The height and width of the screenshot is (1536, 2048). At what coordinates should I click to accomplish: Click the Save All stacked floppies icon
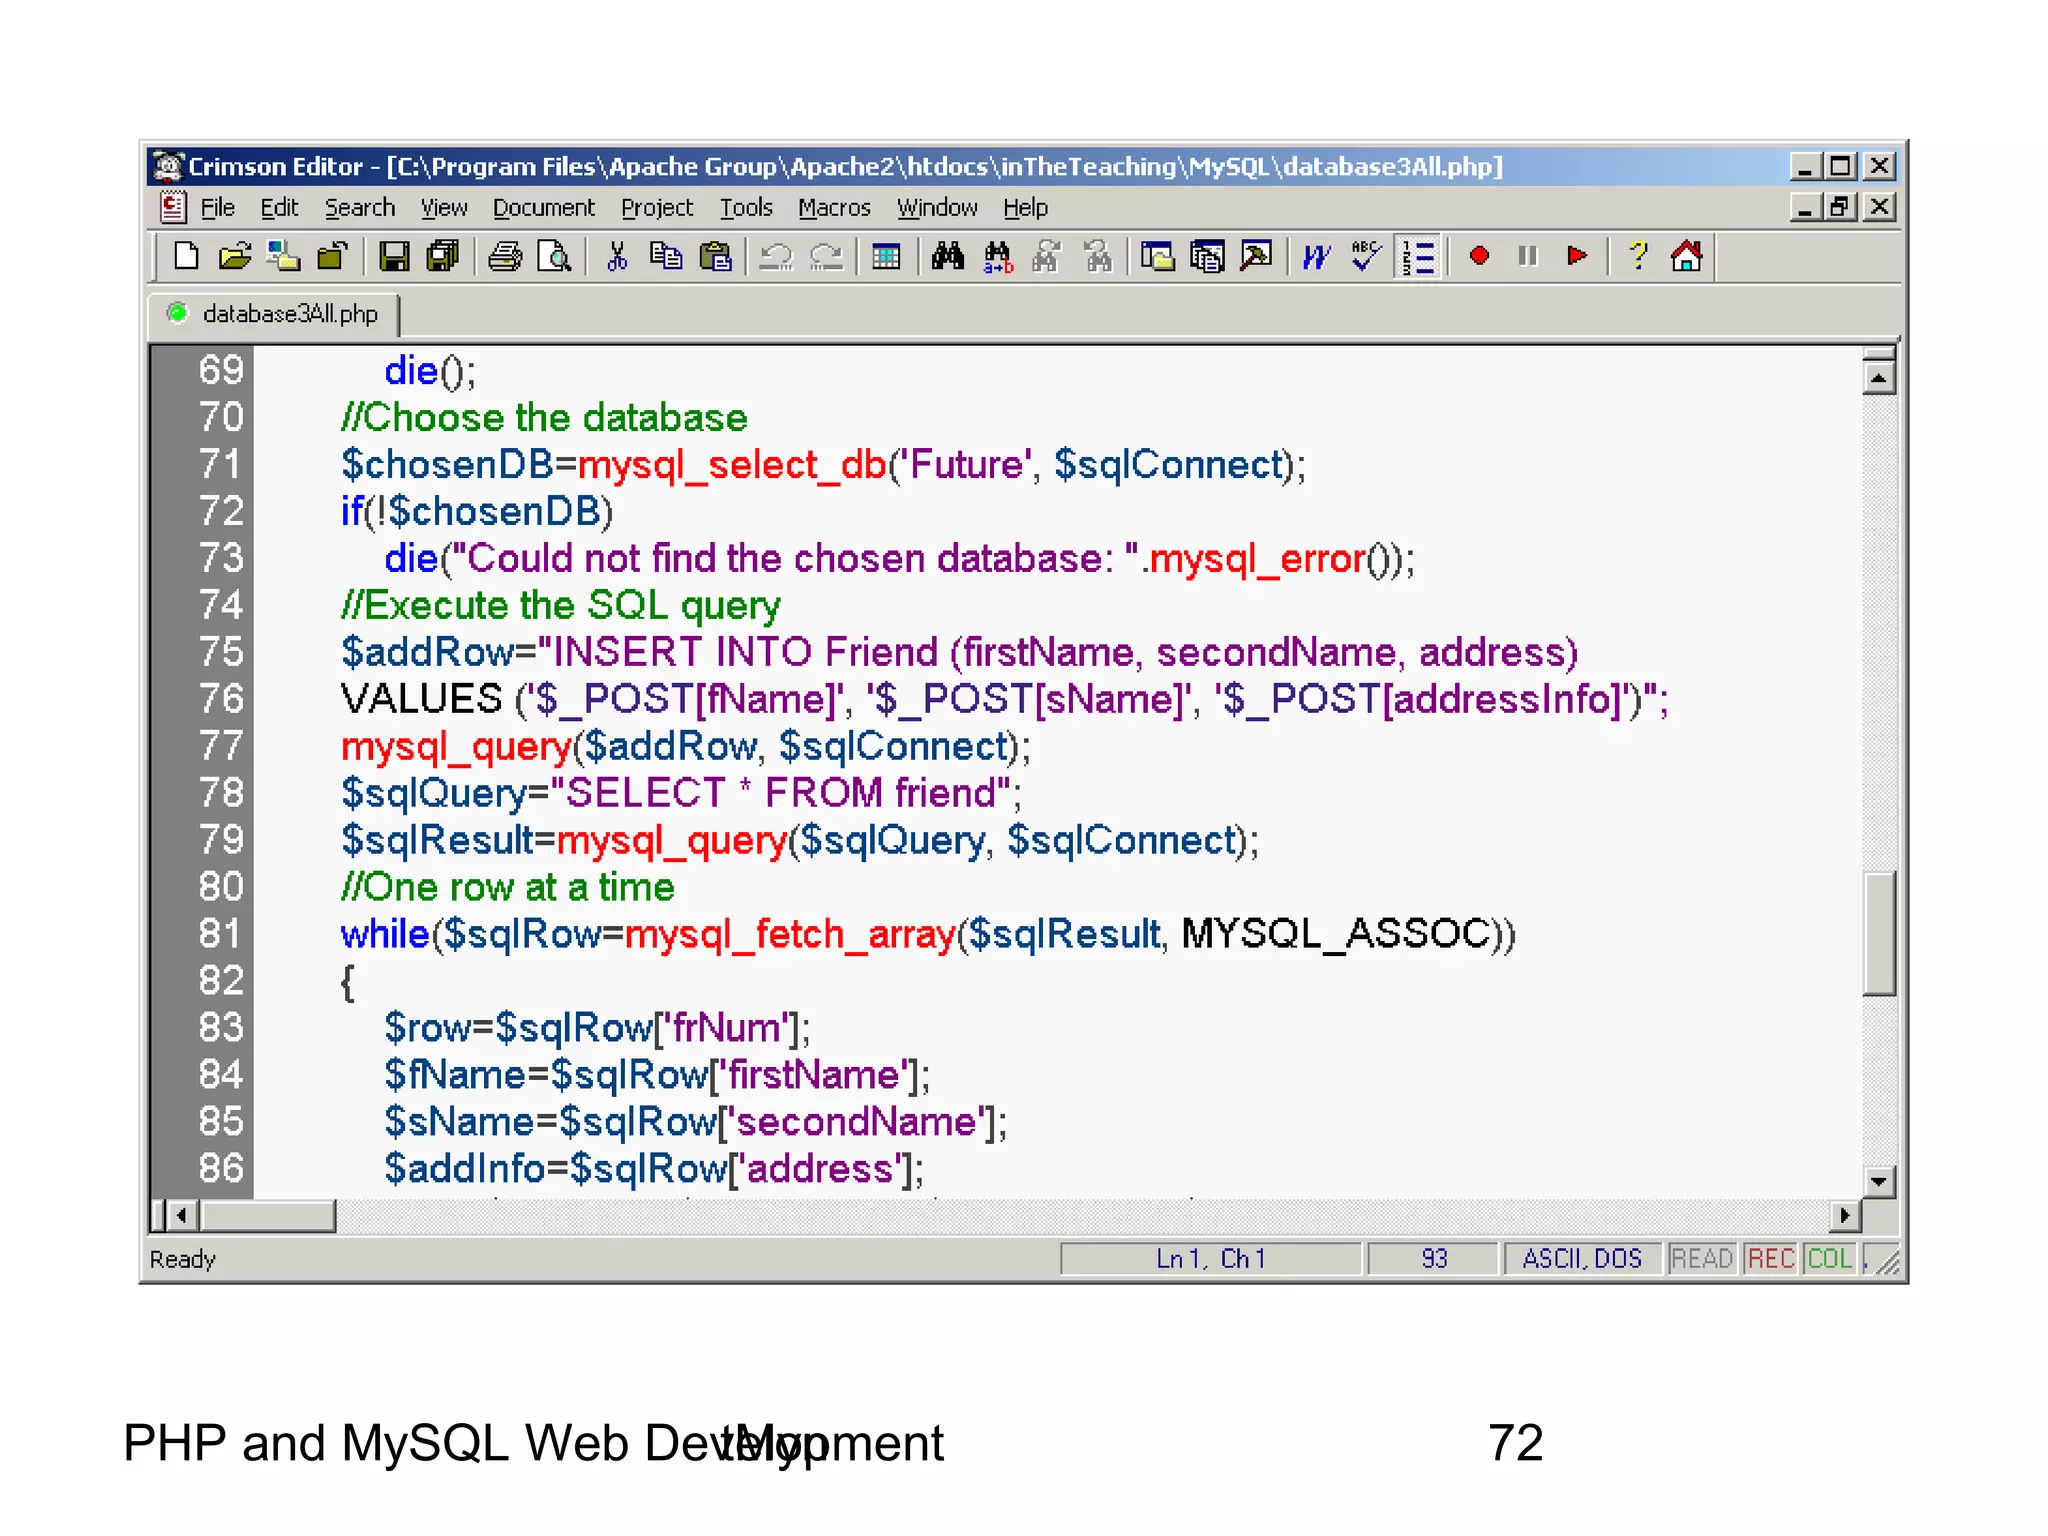(443, 257)
